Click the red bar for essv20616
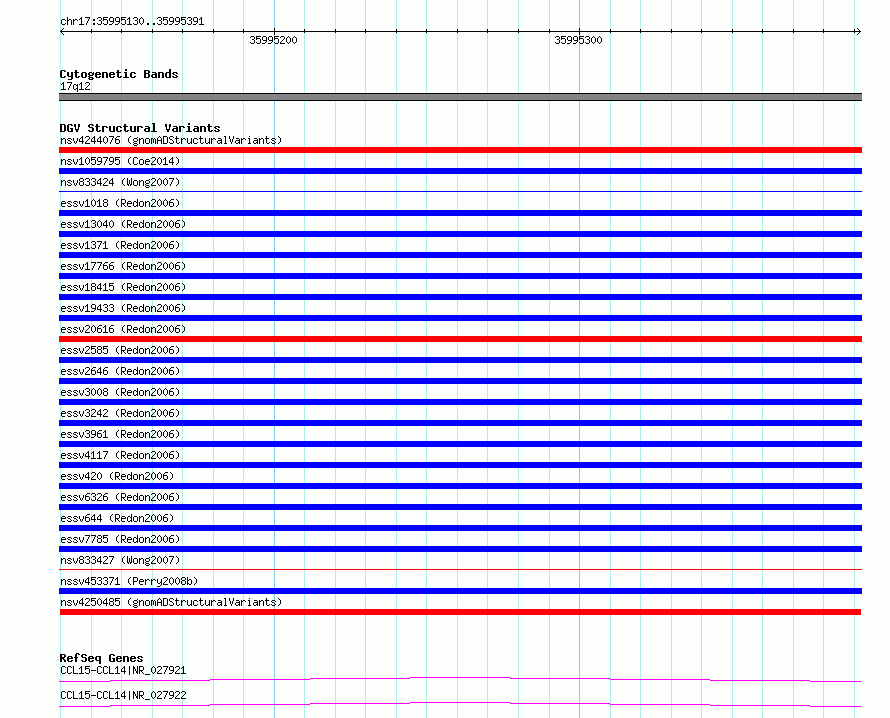Image resolution: width=890 pixels, height=718 pixels. (x=460, y=339)
